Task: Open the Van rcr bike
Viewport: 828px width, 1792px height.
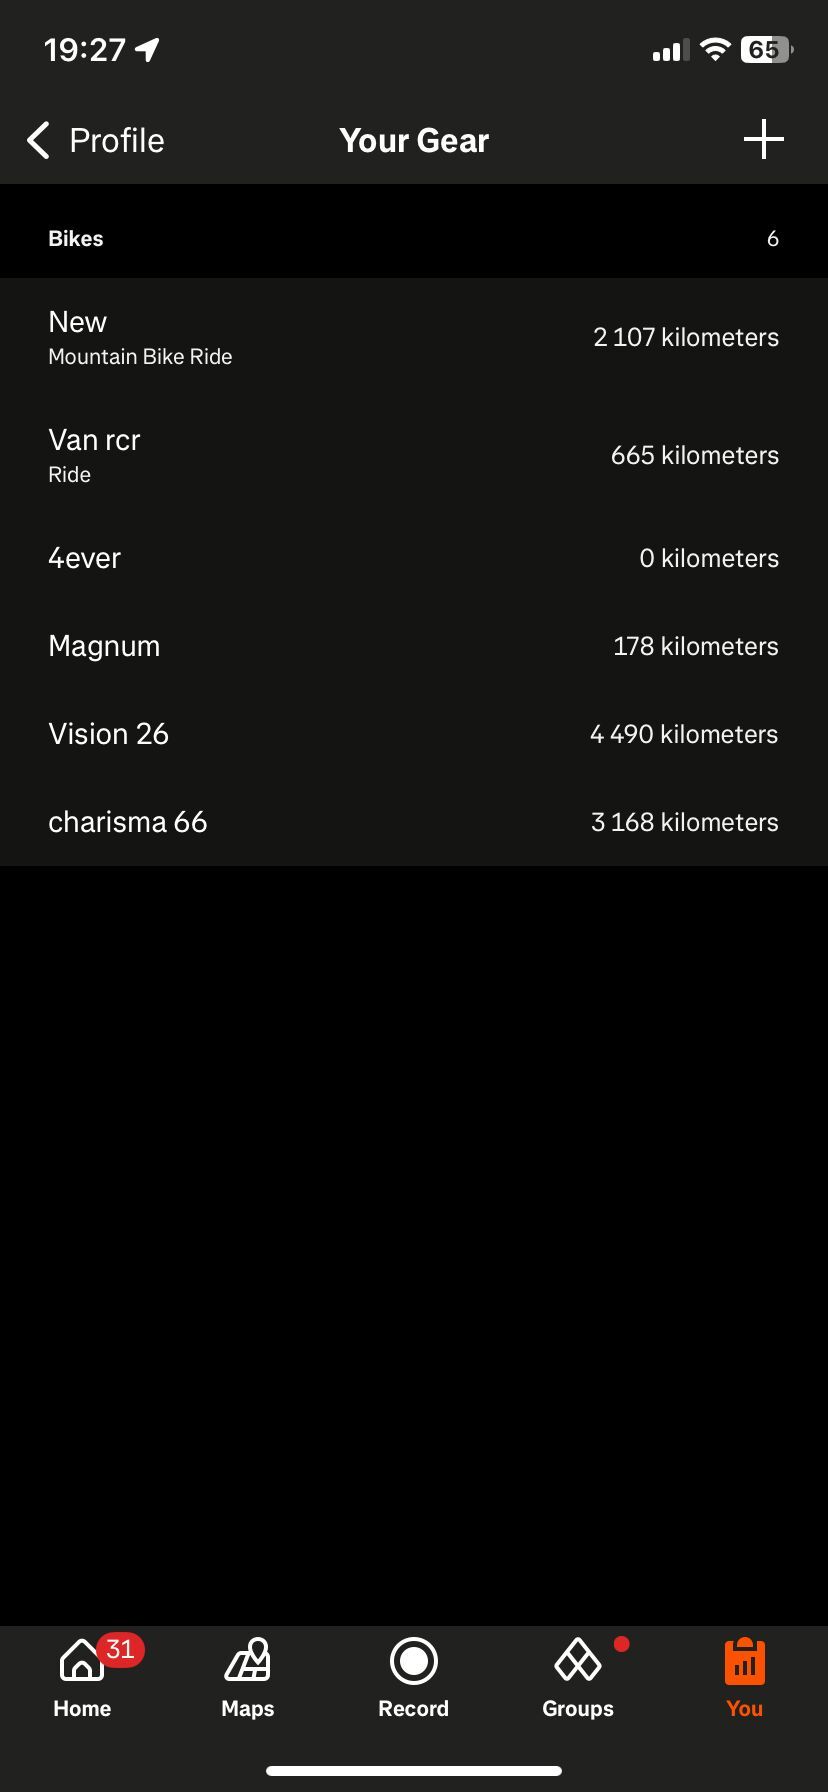Action: pyautogui.click(x=414, y=455)
